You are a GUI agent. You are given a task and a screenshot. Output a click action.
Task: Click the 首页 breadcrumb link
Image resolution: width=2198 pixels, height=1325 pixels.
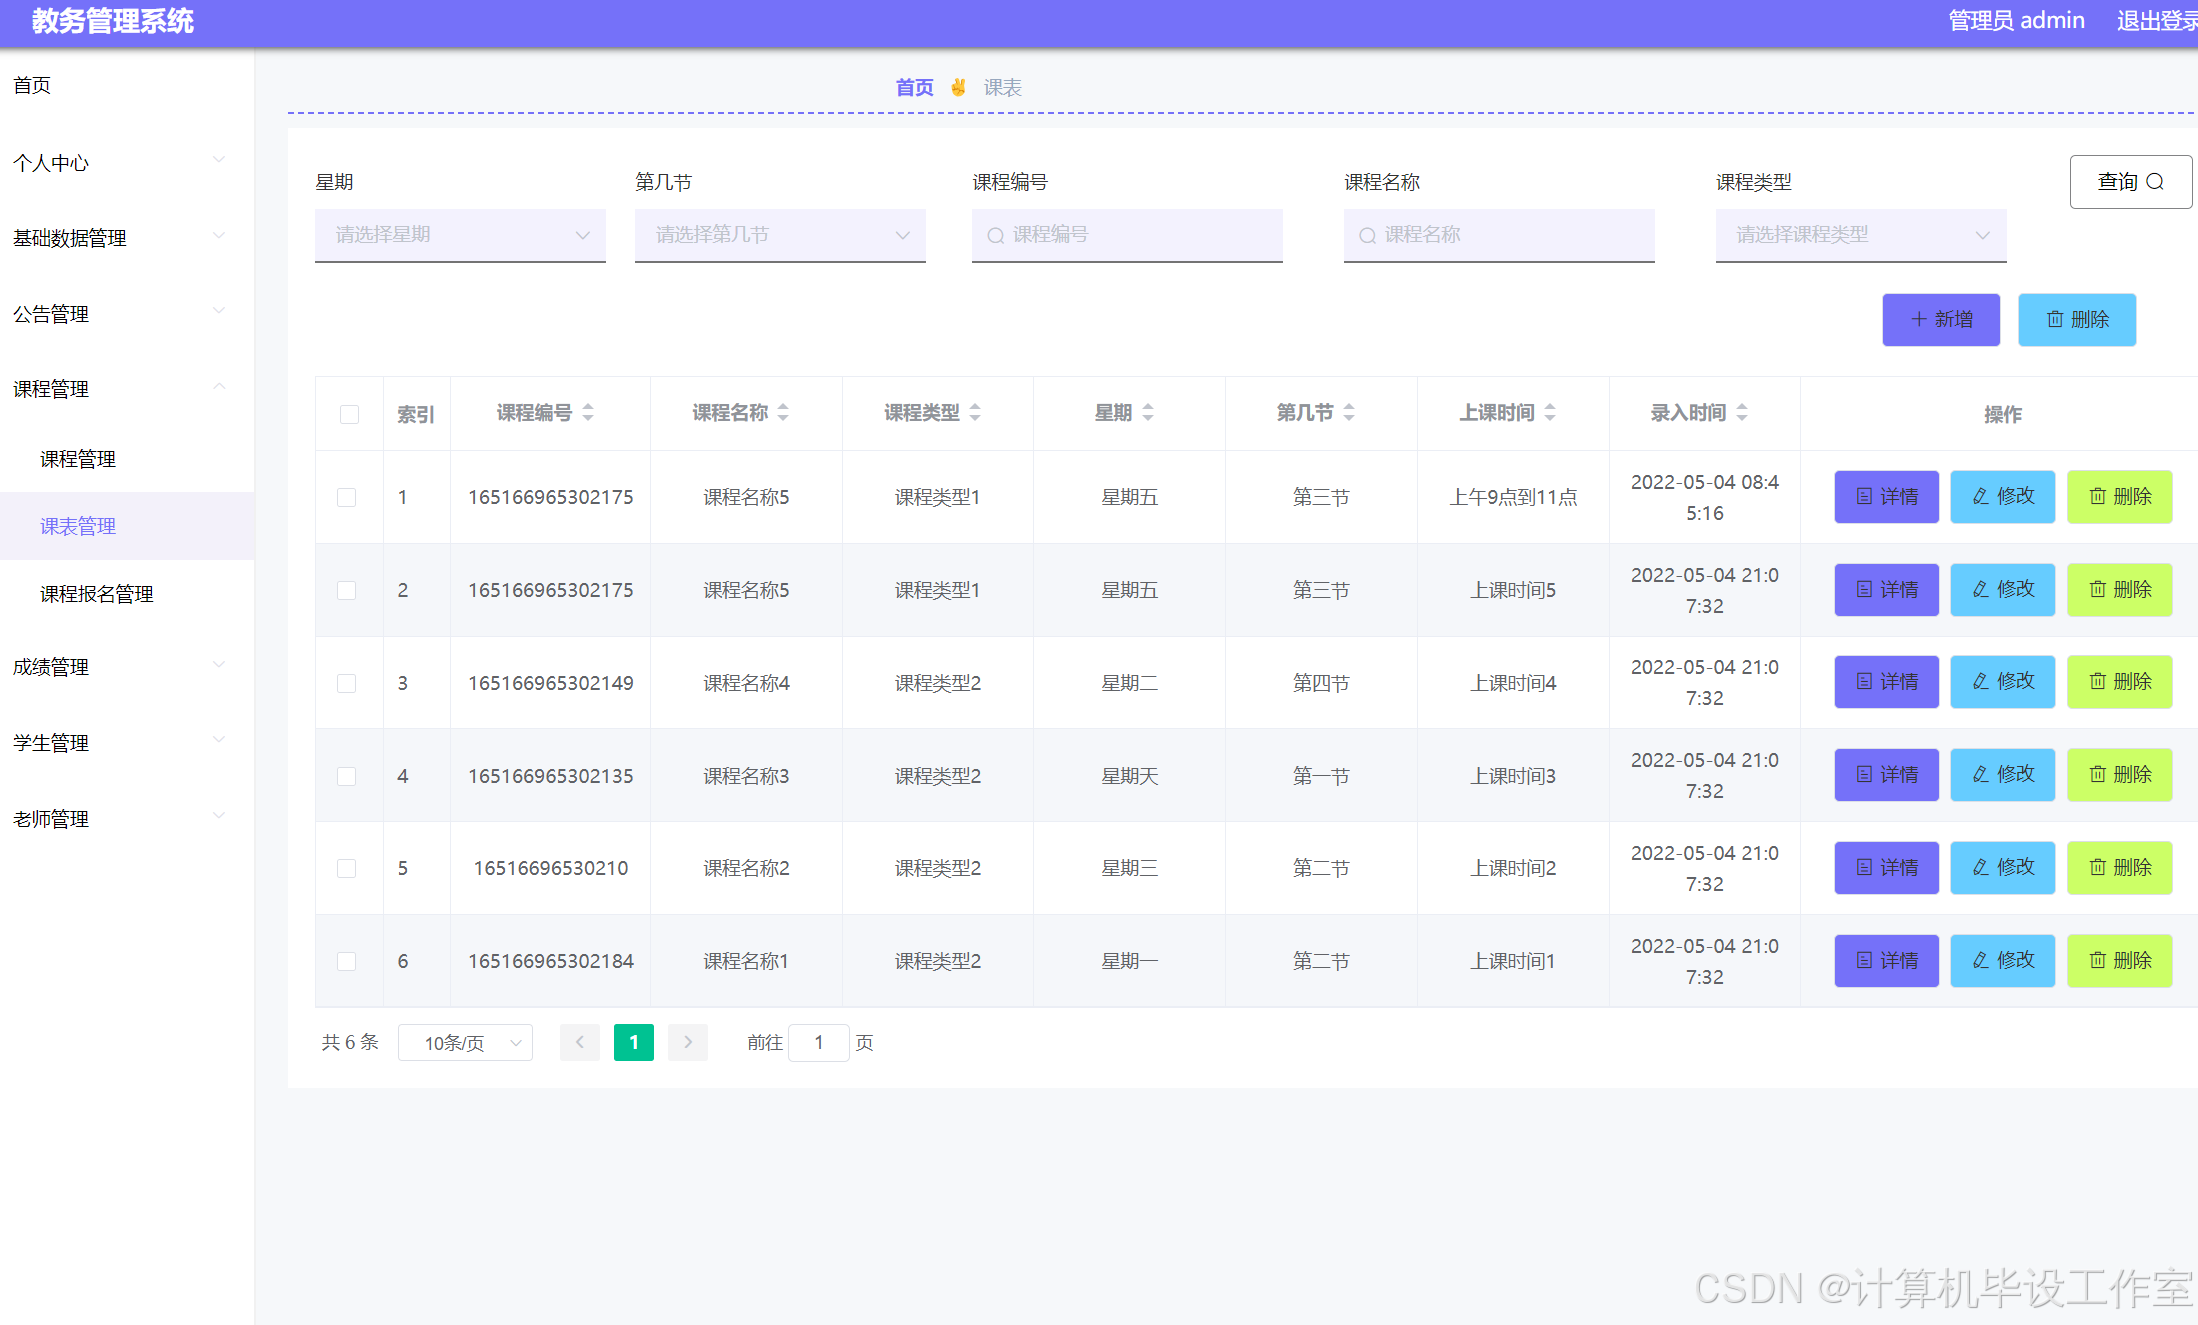coord(913,87)
